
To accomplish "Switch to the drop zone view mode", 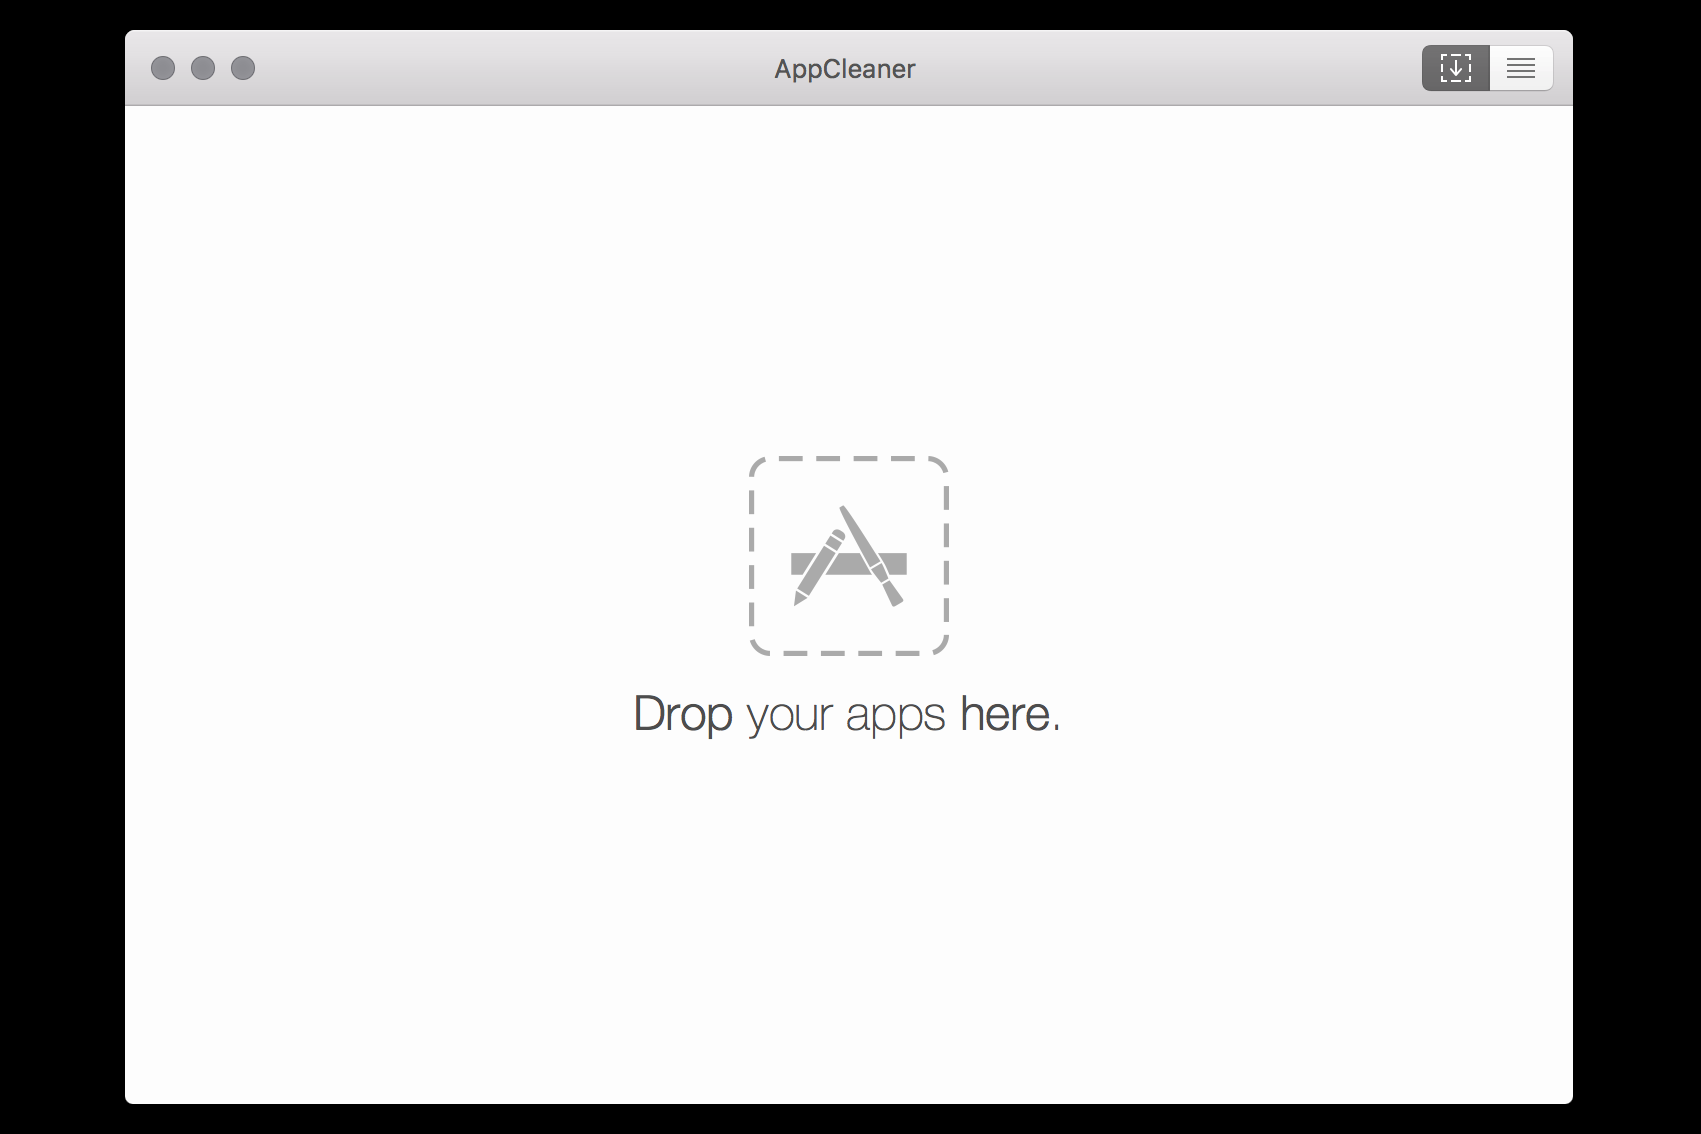I will click(1455, 68).
